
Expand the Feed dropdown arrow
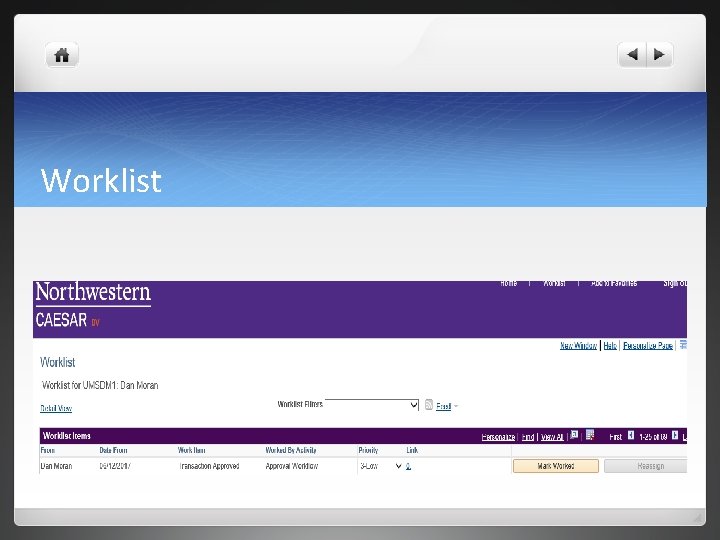[456, 406]
